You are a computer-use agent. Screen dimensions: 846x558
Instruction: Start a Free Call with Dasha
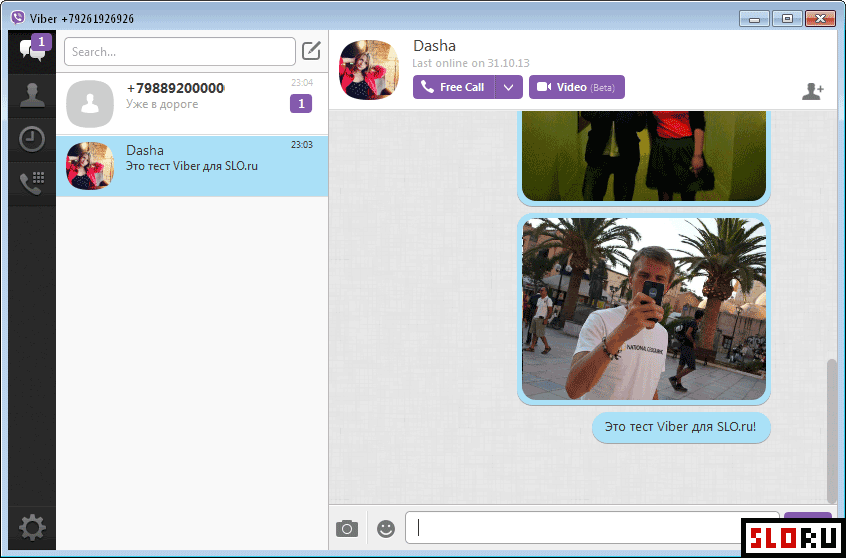(x=453, y=87)
